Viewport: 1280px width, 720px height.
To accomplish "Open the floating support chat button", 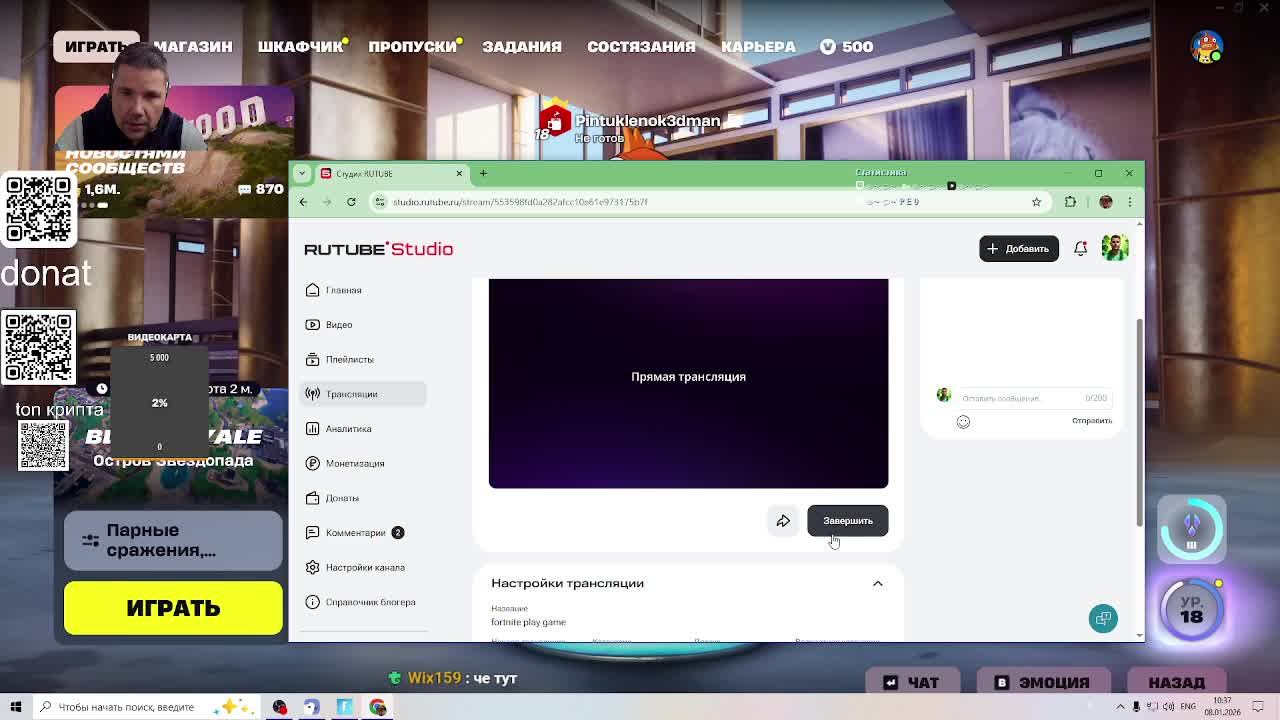I will click(x=1103, y=618).
